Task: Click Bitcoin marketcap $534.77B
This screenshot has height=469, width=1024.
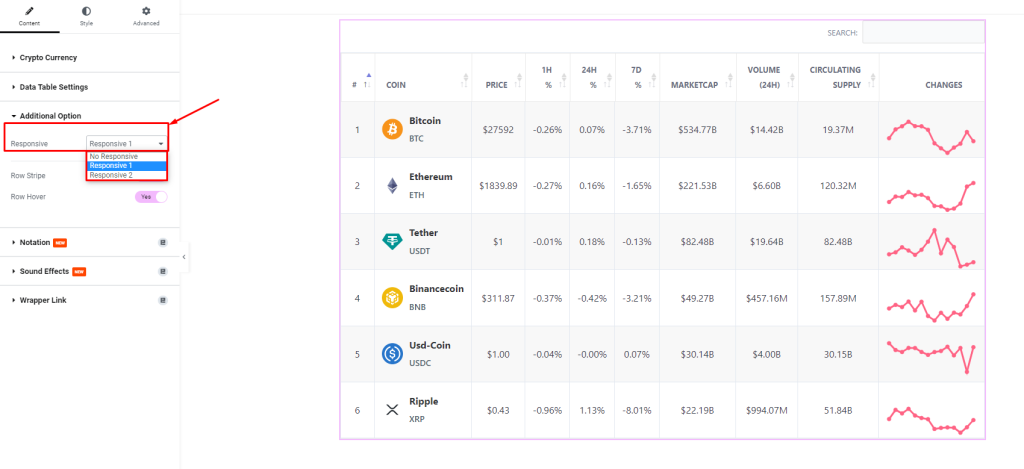Action: point(697,130)
